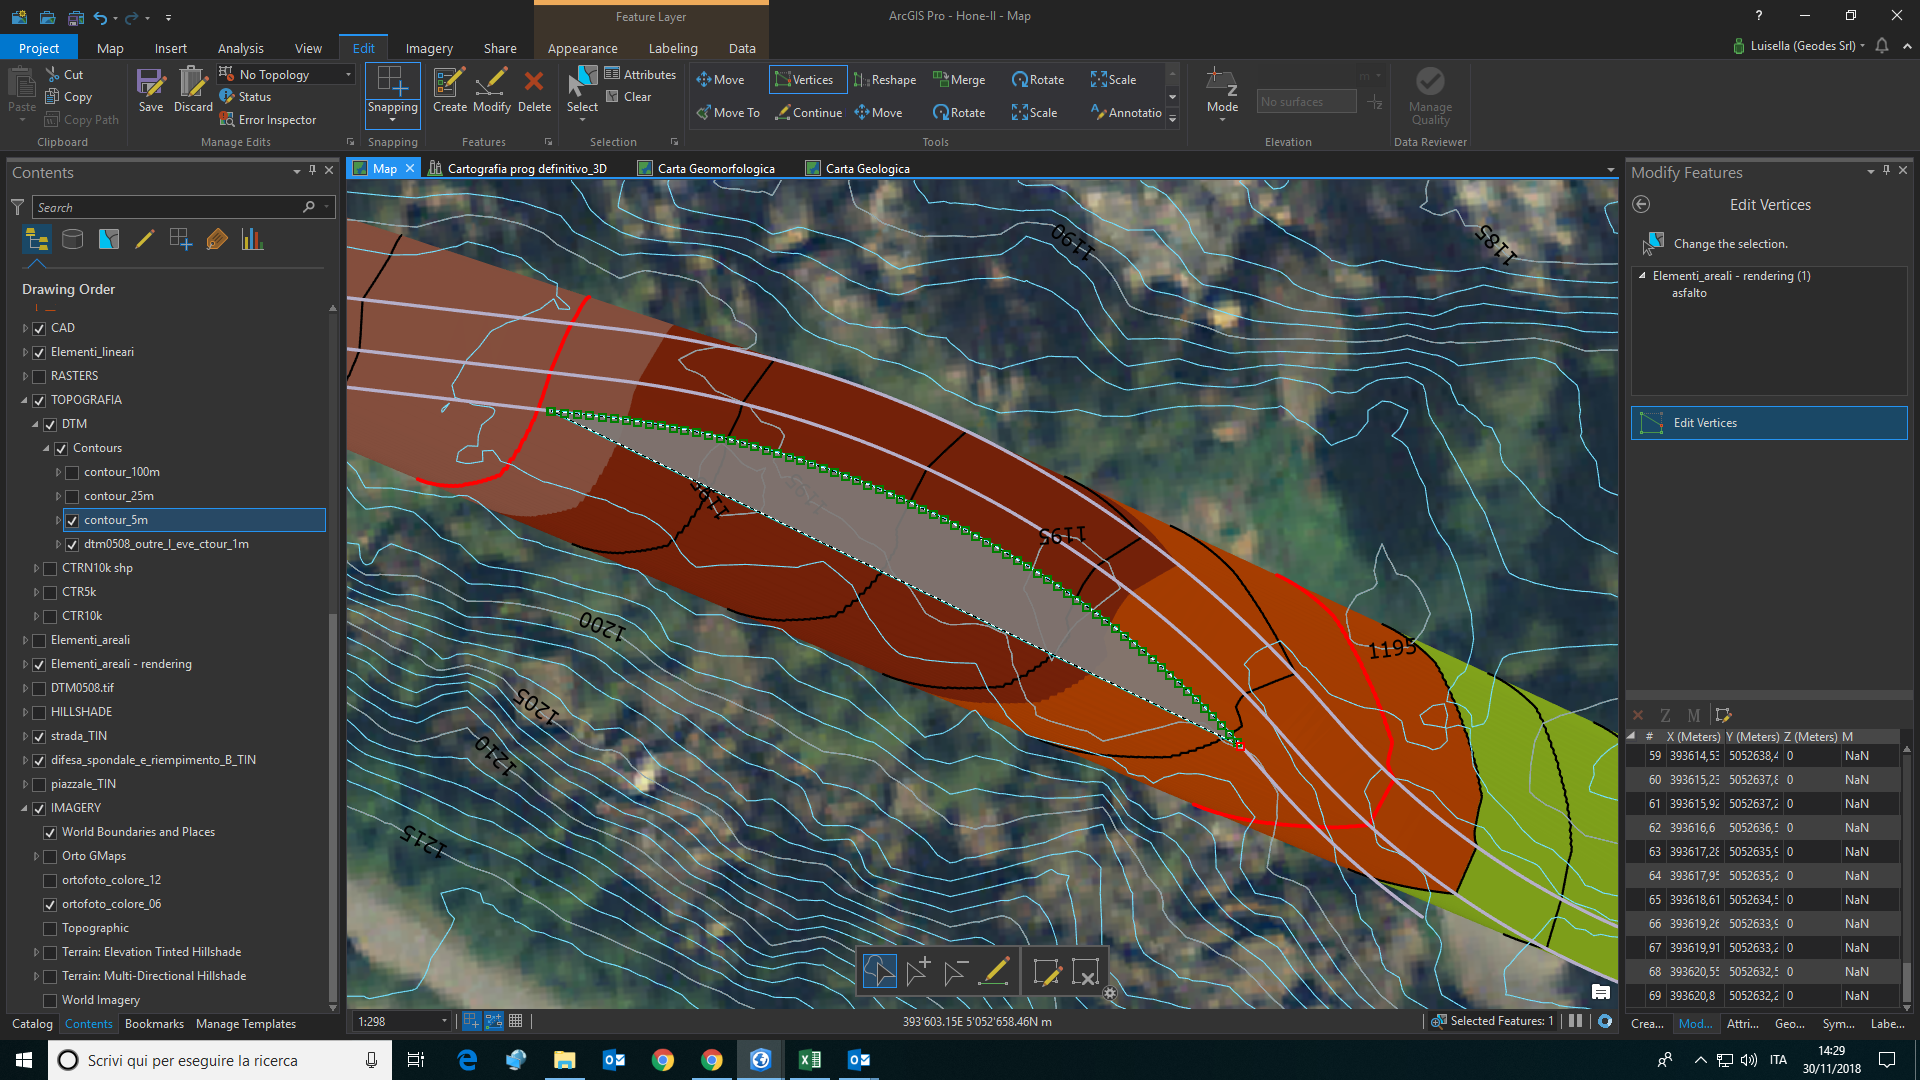The image size is (1920, 1080).
Task: Open the No Topology dropdown
Action: pos(348,75)
